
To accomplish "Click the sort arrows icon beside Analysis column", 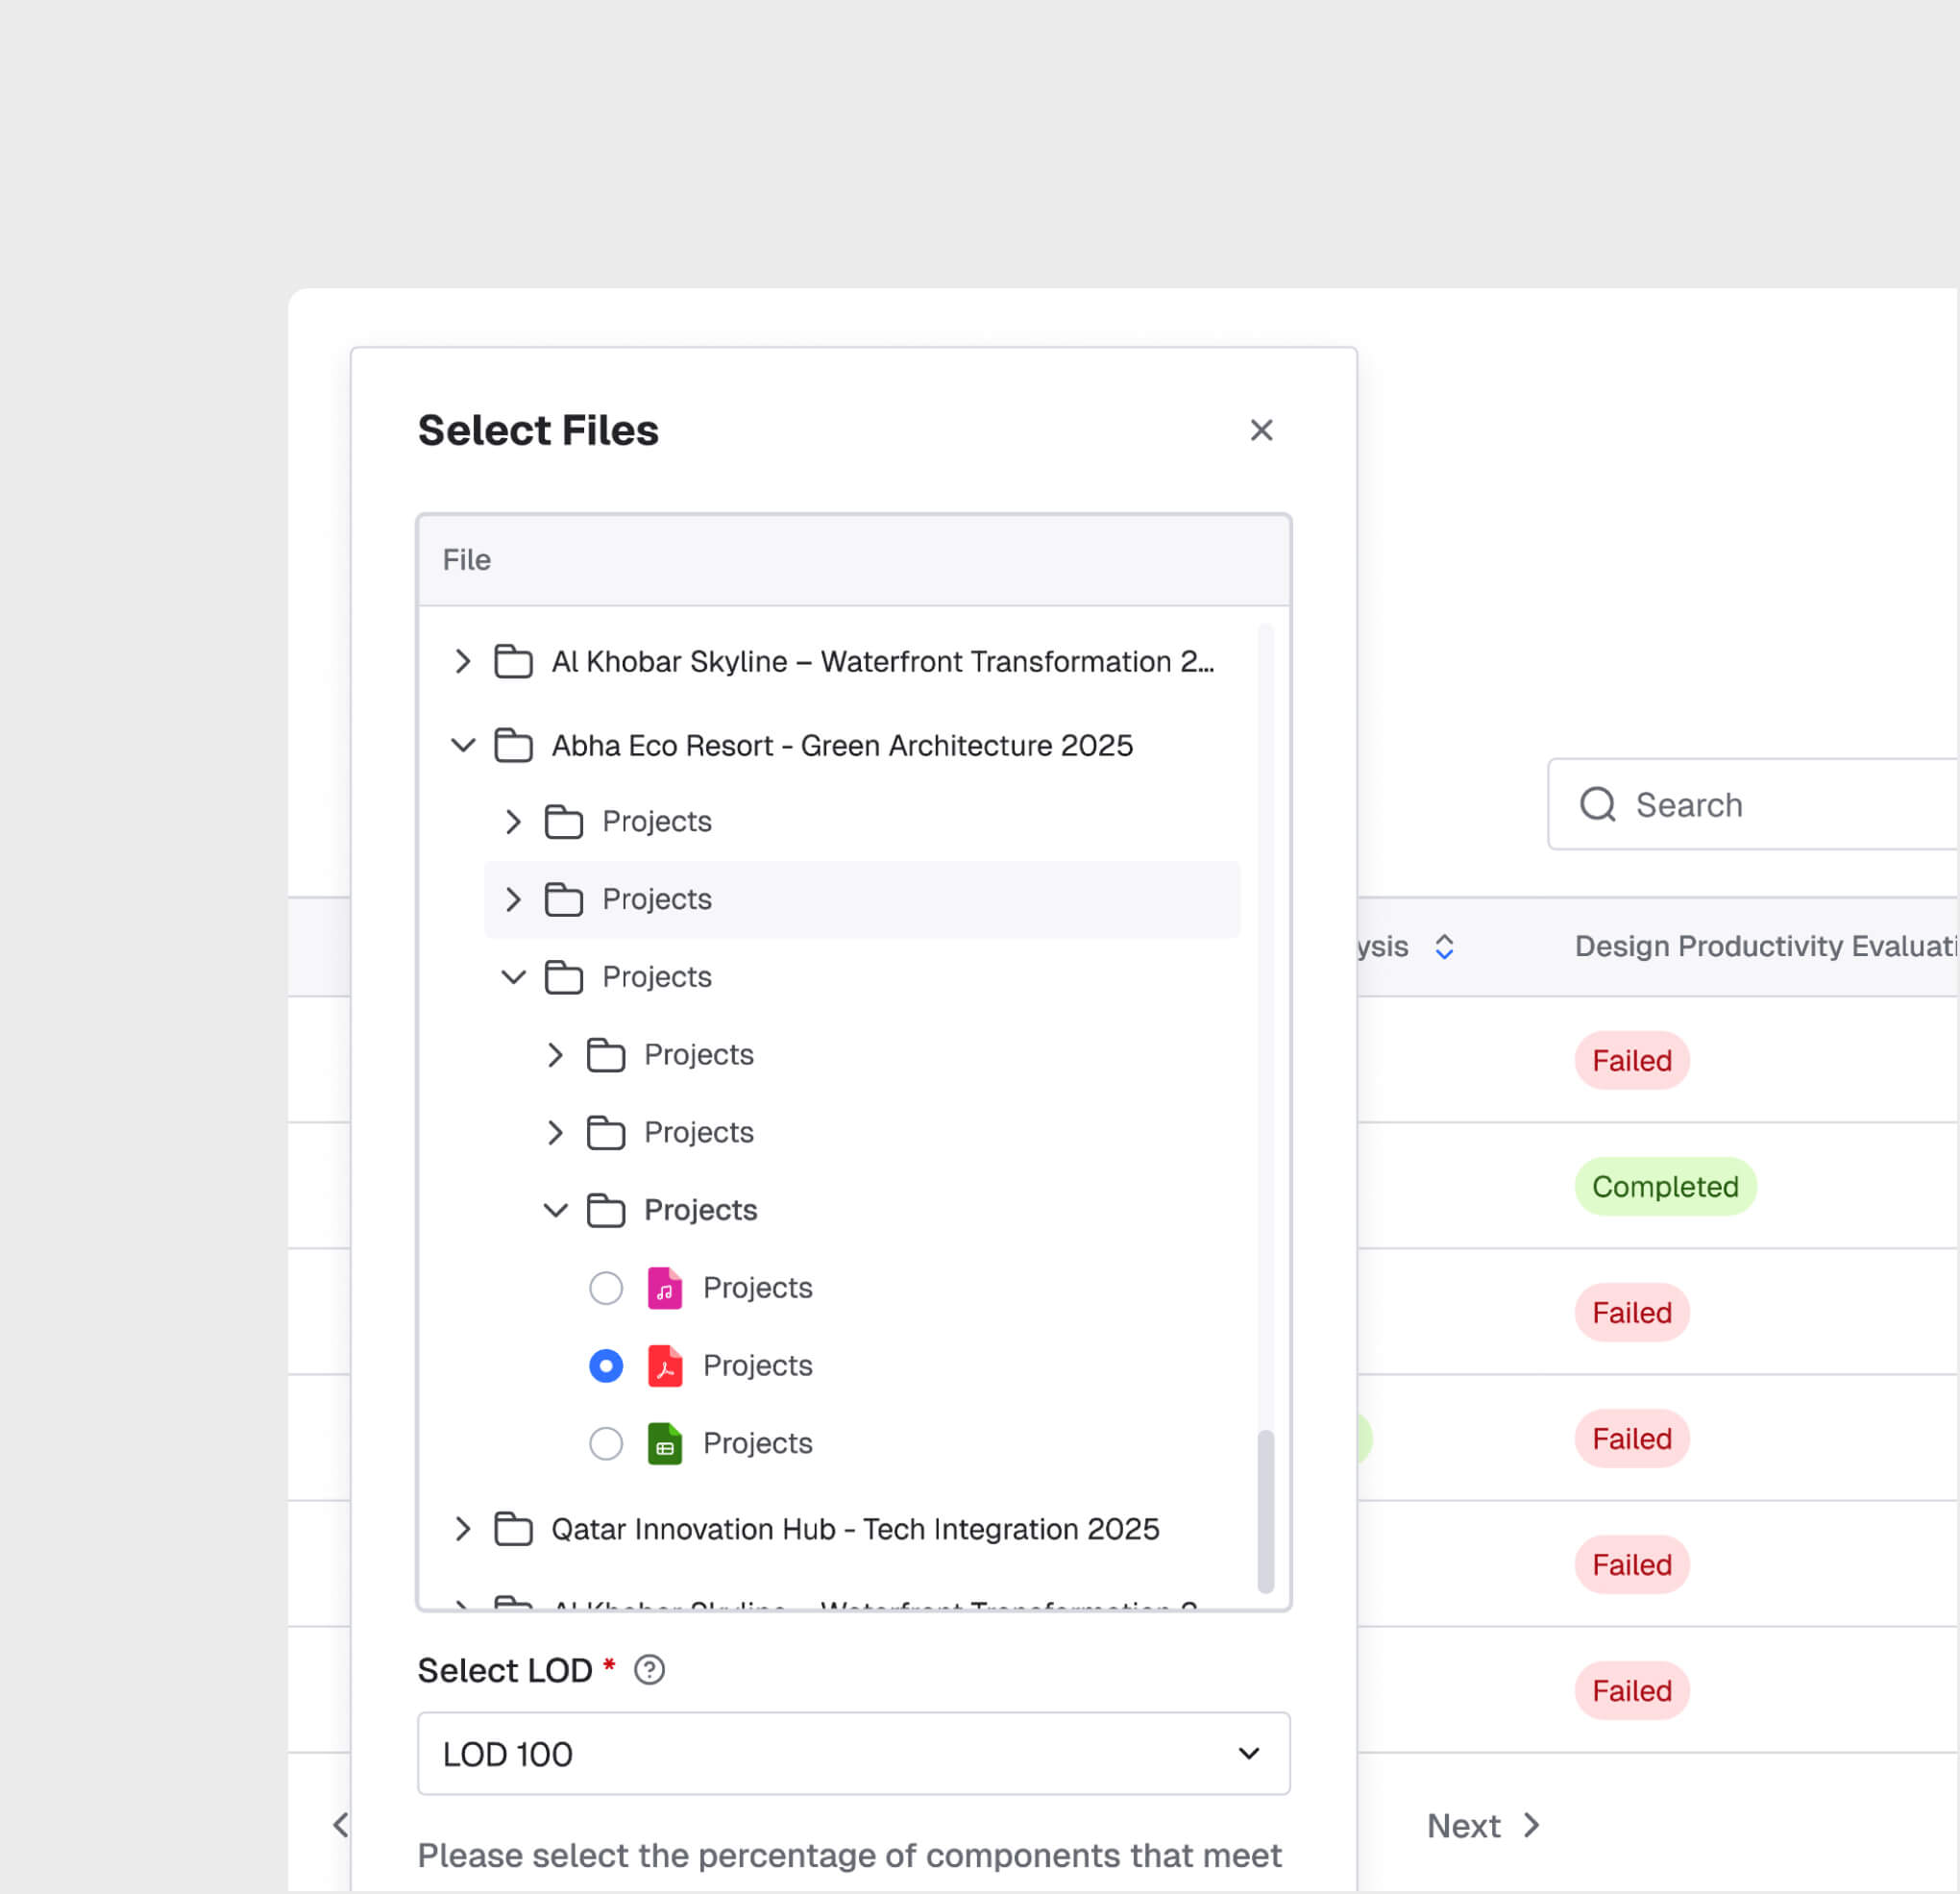I will [1443, 947].
